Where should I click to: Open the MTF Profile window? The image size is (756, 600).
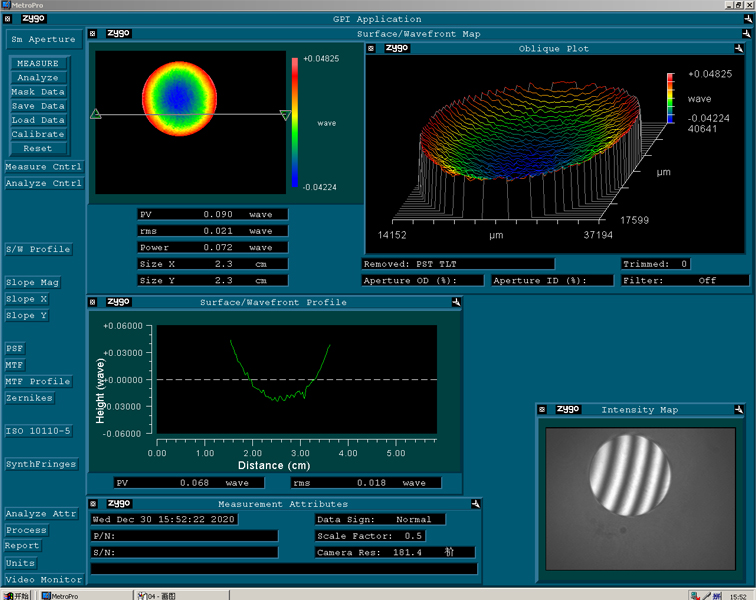point(38,381)
